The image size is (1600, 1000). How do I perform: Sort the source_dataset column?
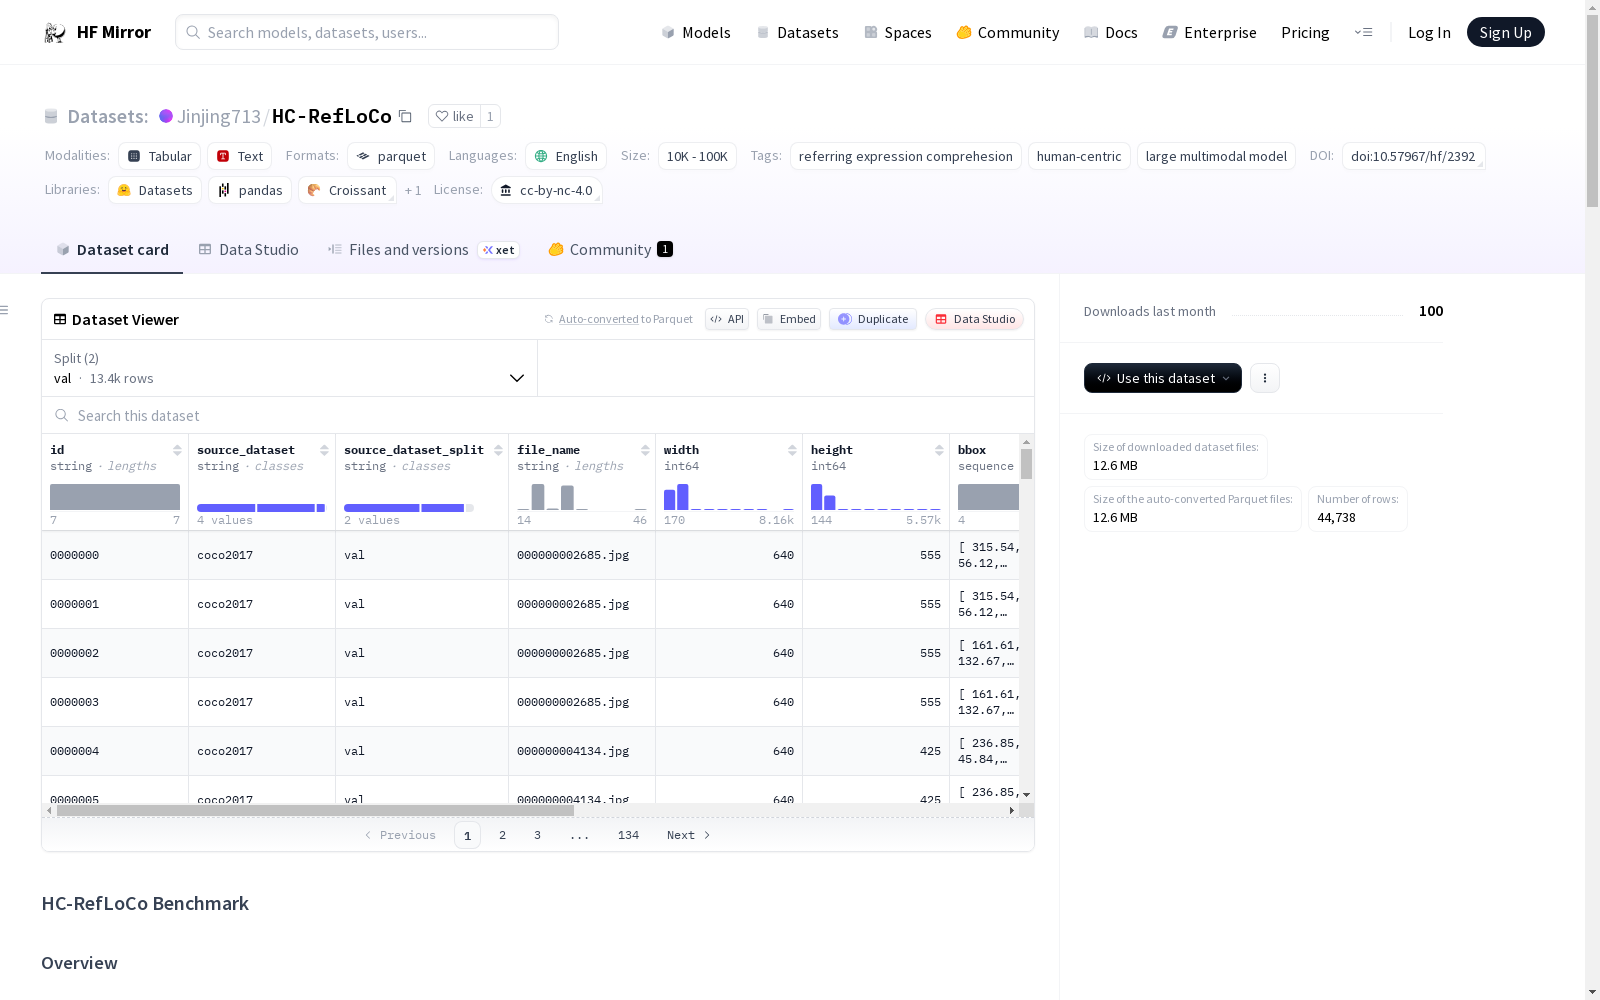coord(324,450)
